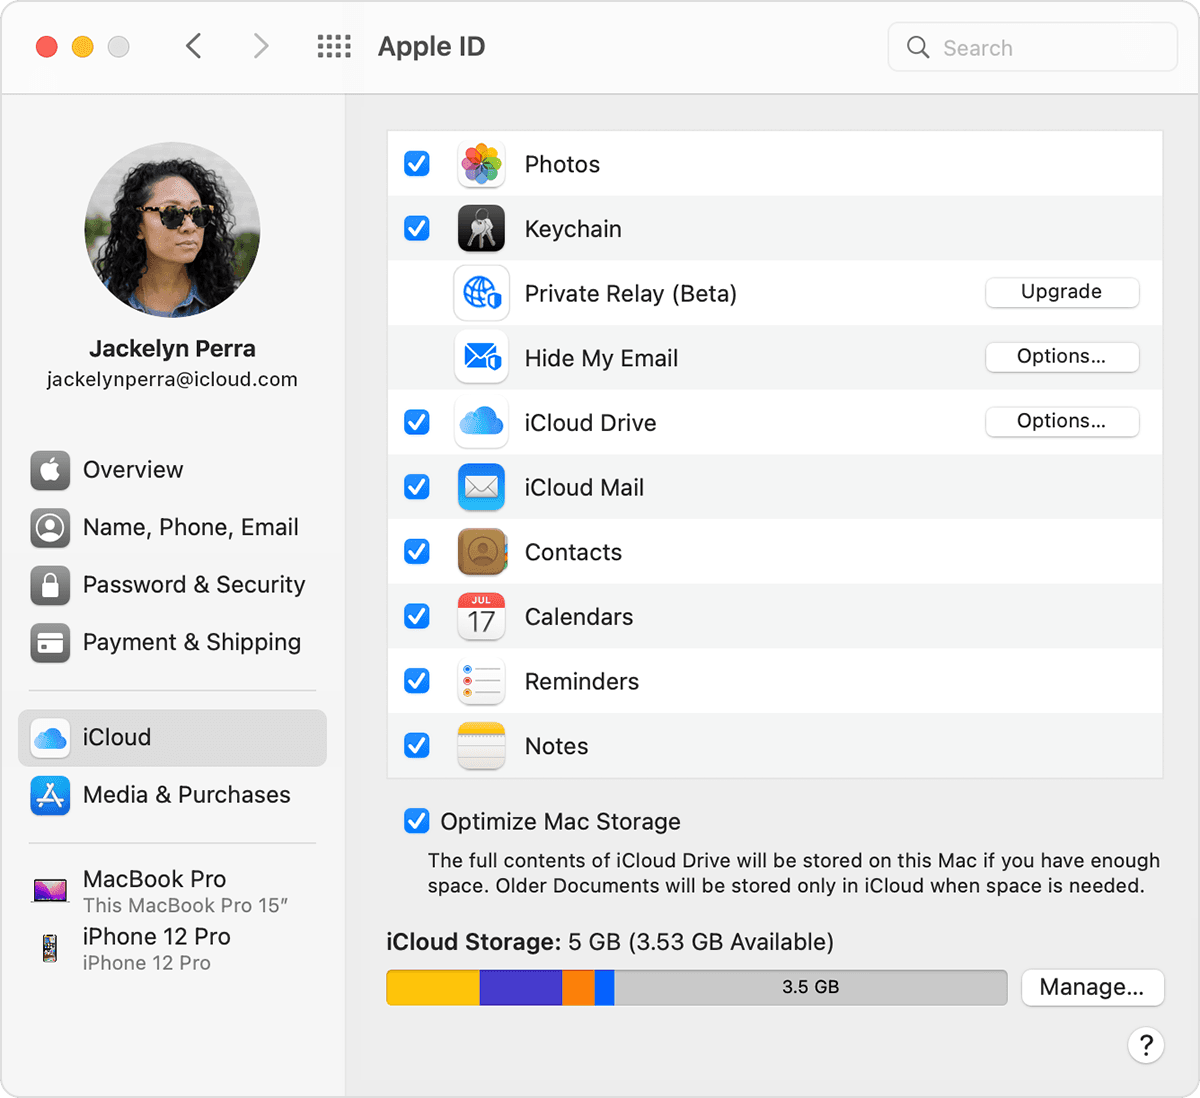
Task: Click the forward navigation arrow
Action: point(260,46)
